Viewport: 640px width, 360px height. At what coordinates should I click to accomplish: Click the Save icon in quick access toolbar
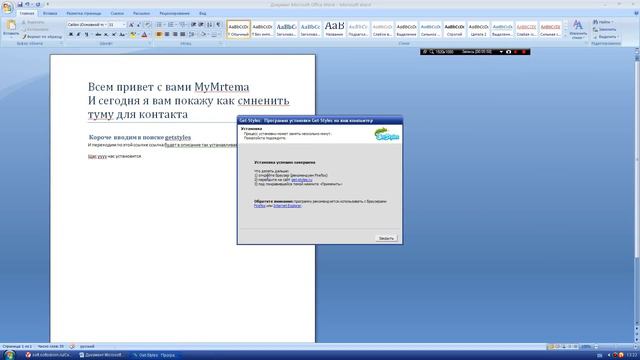(x=20, y=4)
